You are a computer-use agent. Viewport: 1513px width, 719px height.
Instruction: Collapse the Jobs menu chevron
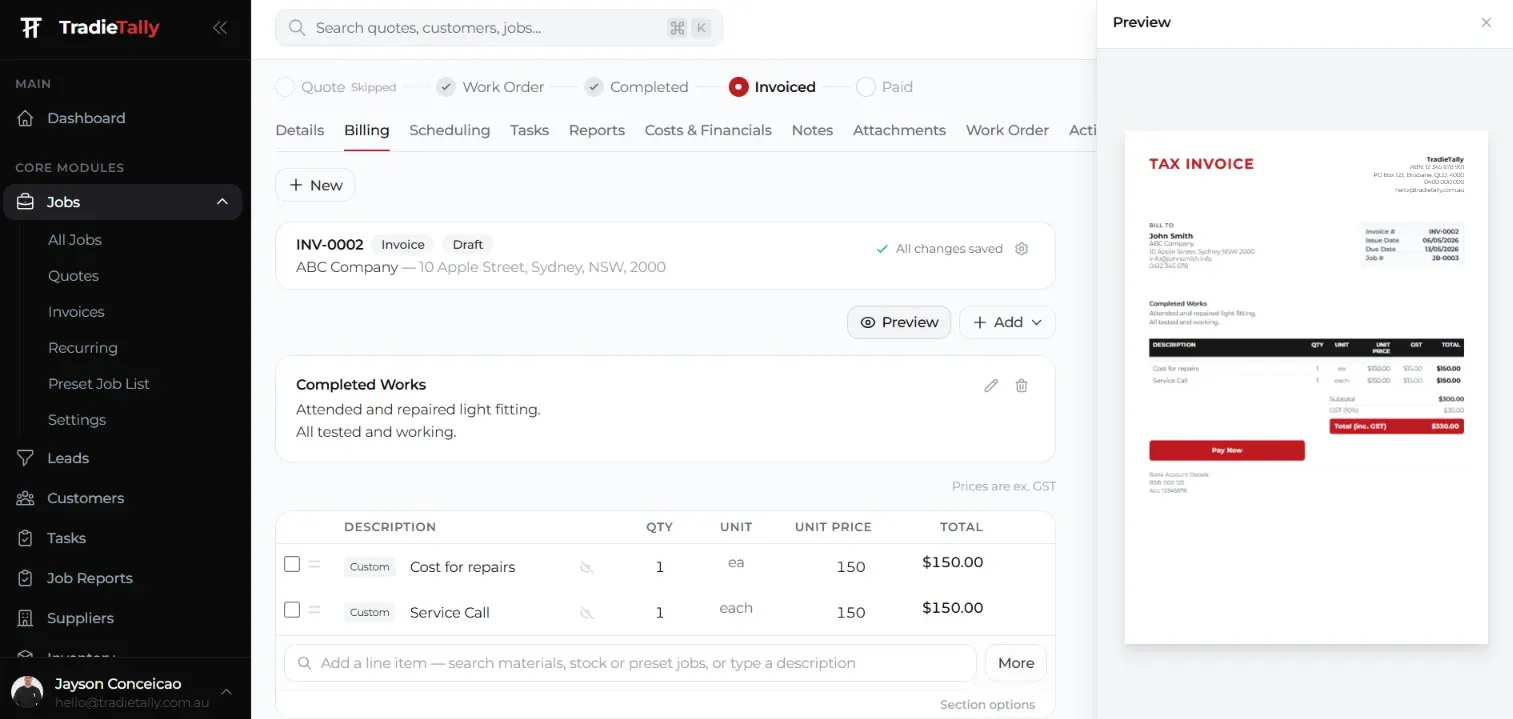[222, 202]
